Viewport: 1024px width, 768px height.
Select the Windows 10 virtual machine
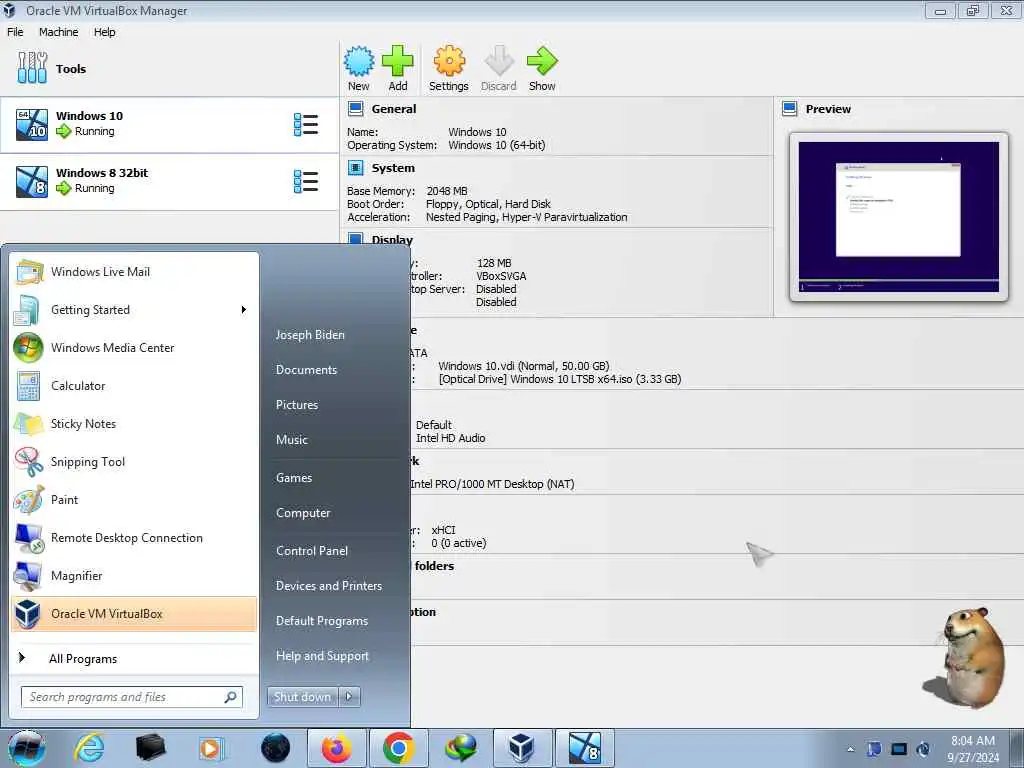tap(169, 125)
